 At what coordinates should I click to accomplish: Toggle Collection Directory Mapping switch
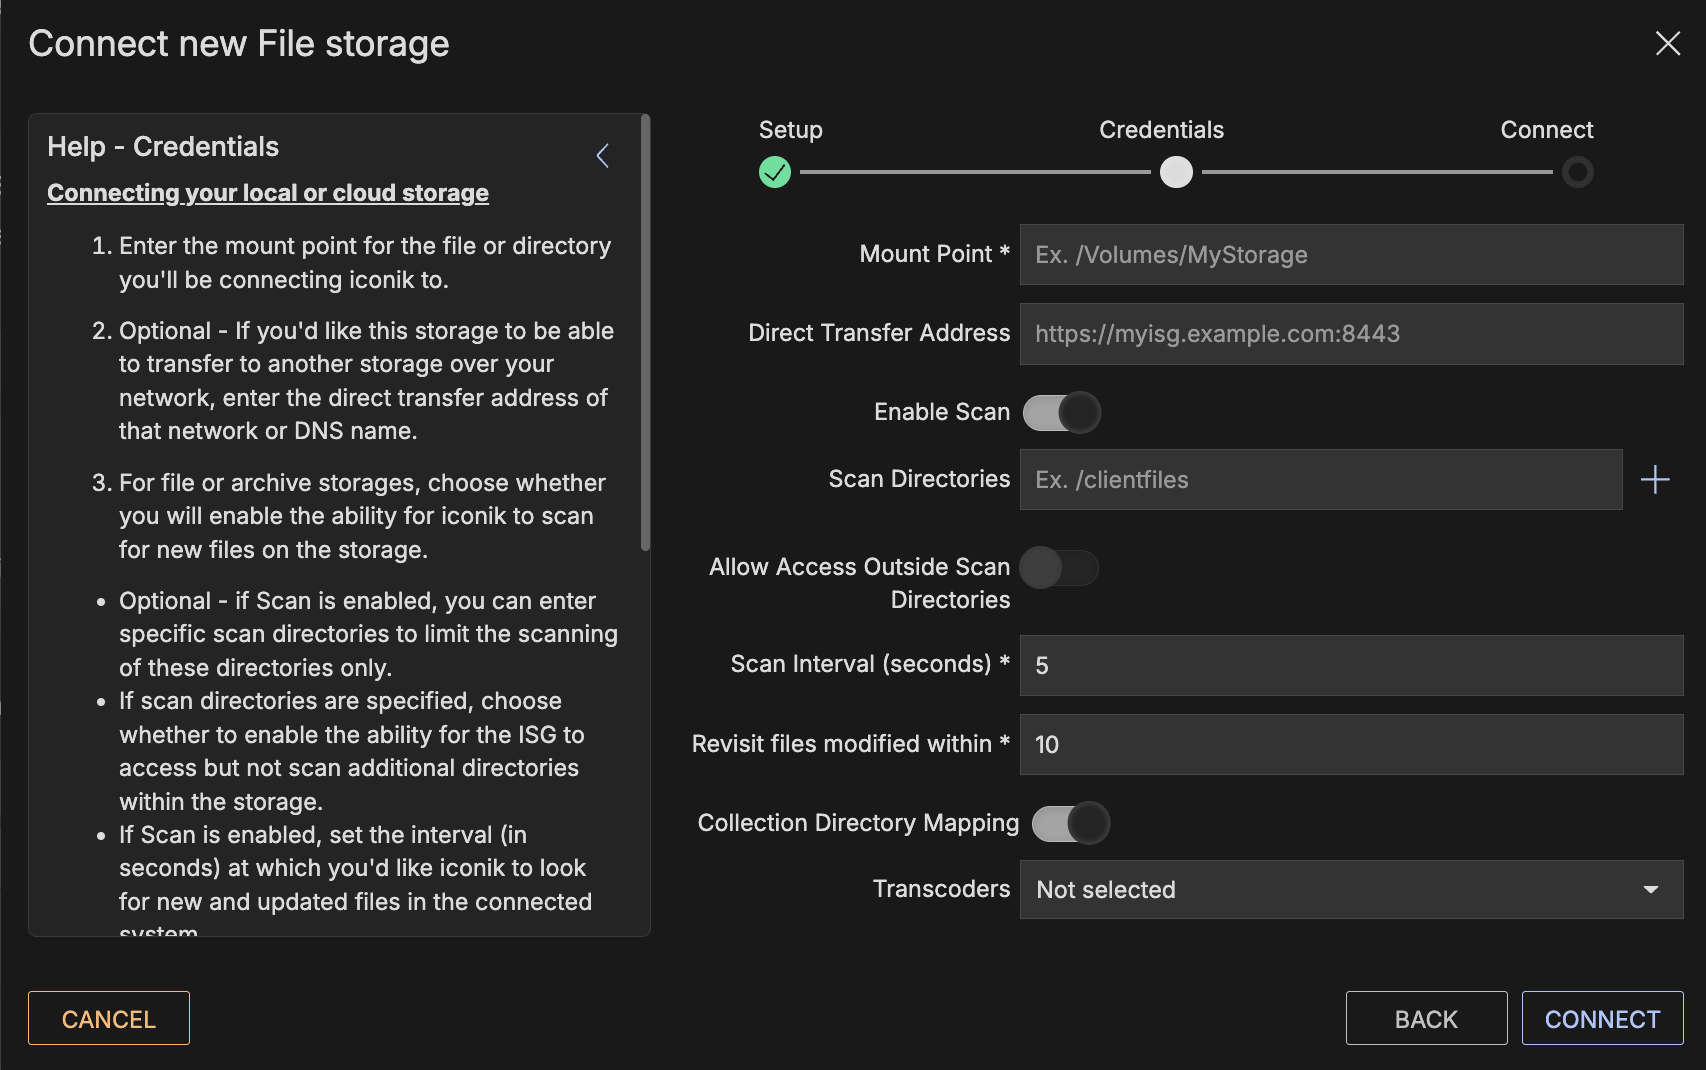coord(1070,823)
